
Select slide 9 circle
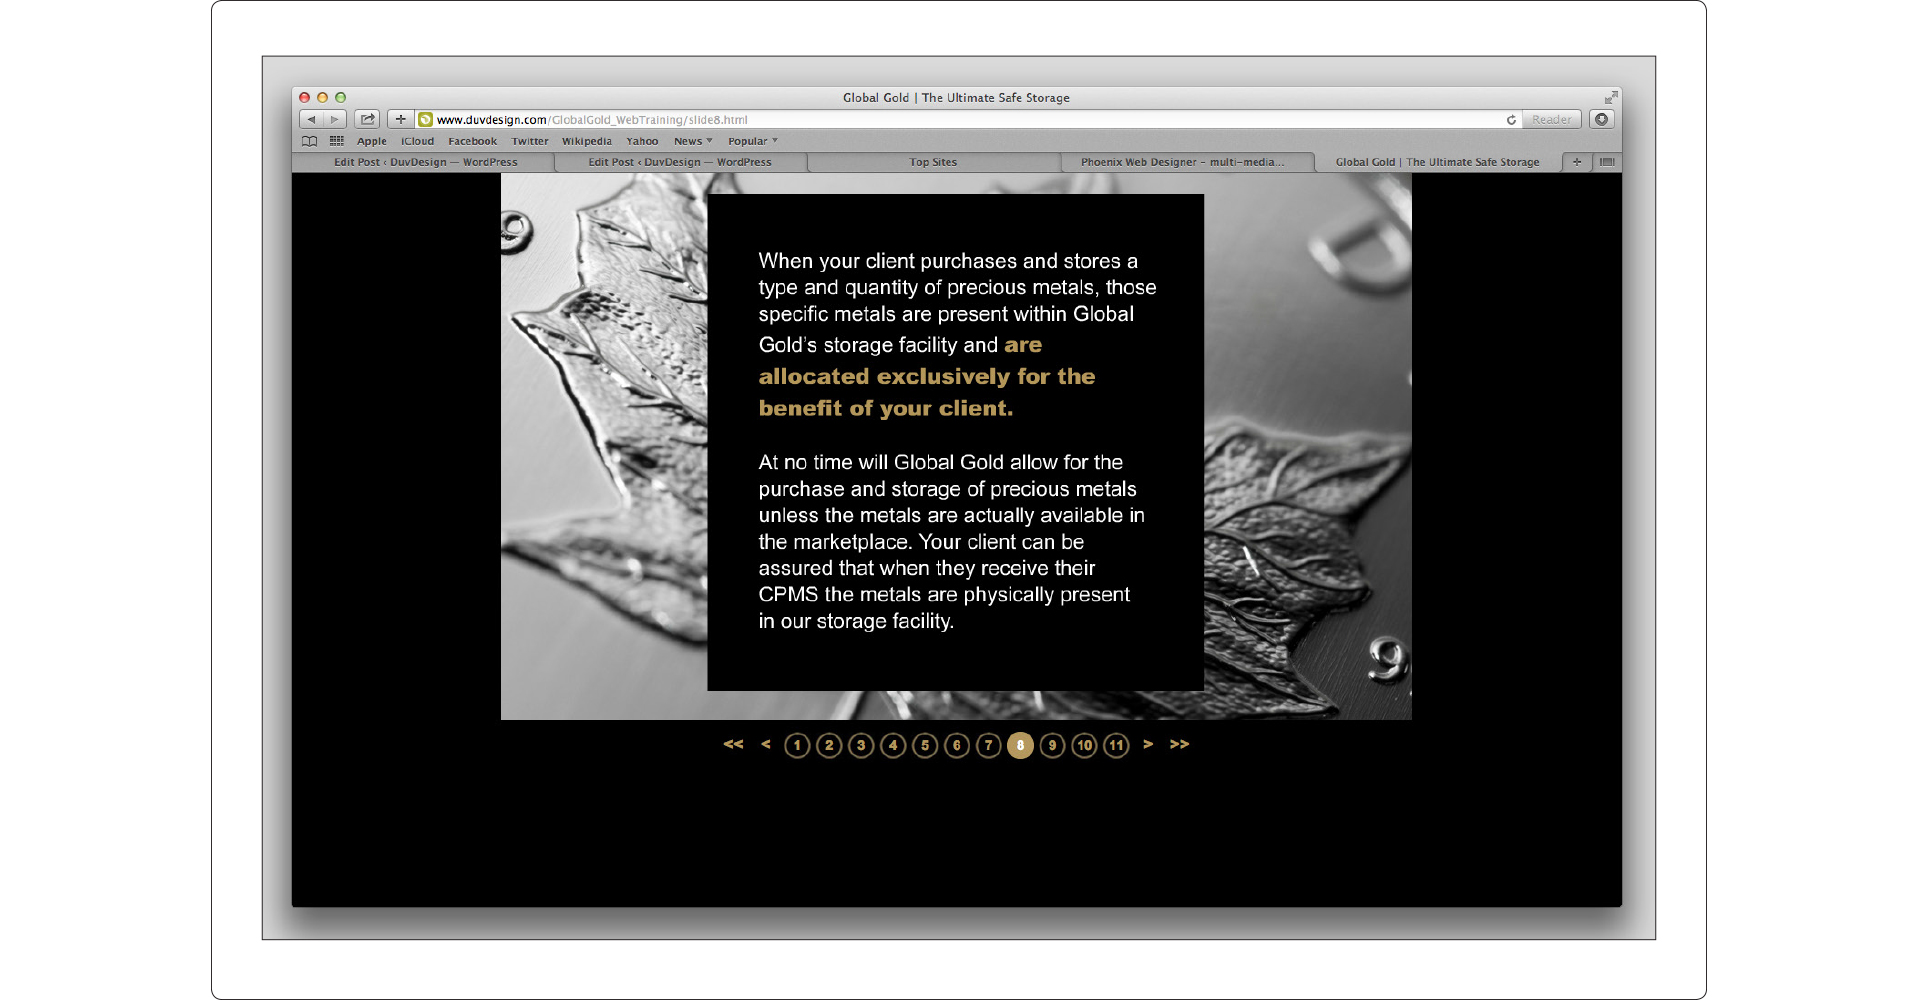(1052, 746)
